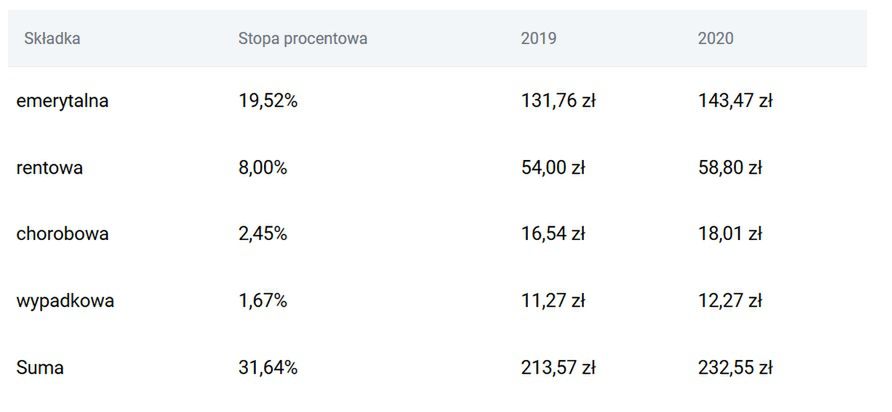The height and width of the screenshot is (412, 892).
Task: Click the 232,55 zł total cell
Action: (x=735, y=367)
